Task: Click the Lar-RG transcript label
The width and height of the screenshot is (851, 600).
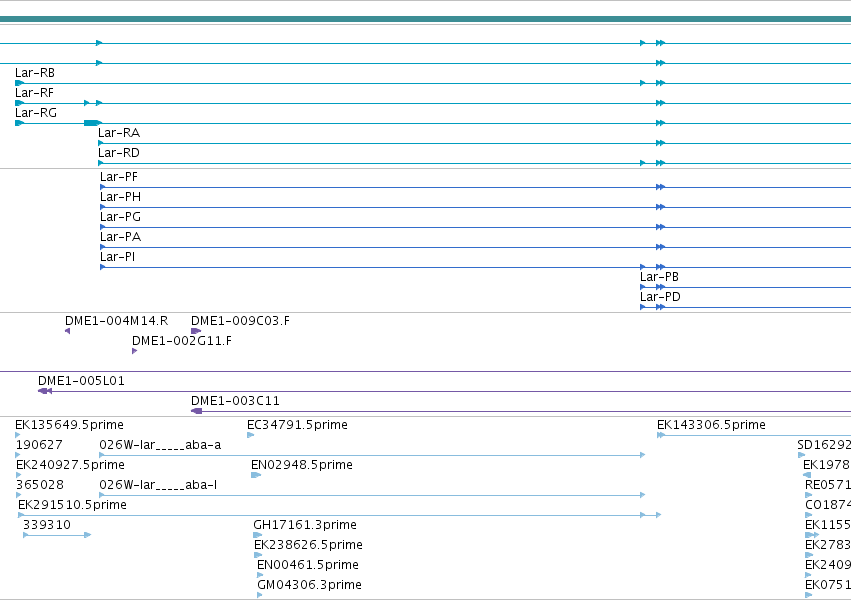Action: [36, 113]
